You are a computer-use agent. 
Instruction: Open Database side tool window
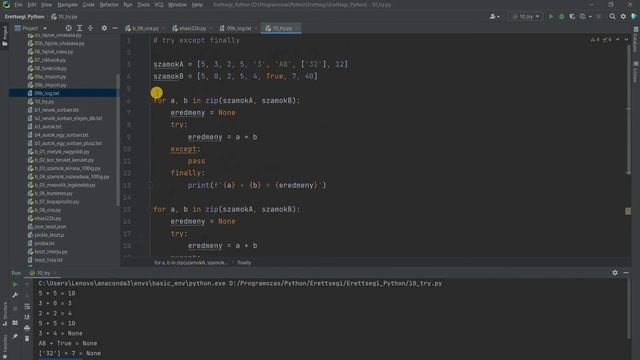tap(636, 39)
